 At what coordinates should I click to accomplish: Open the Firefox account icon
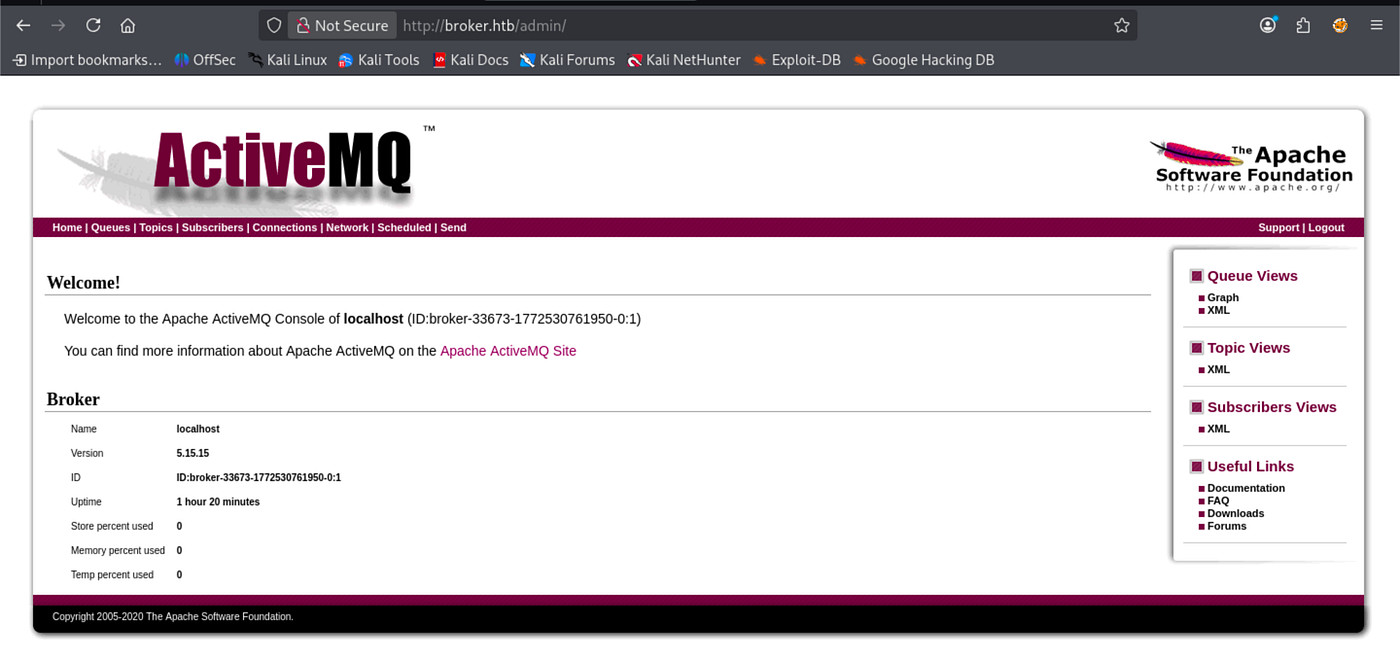pos(1268,25)
